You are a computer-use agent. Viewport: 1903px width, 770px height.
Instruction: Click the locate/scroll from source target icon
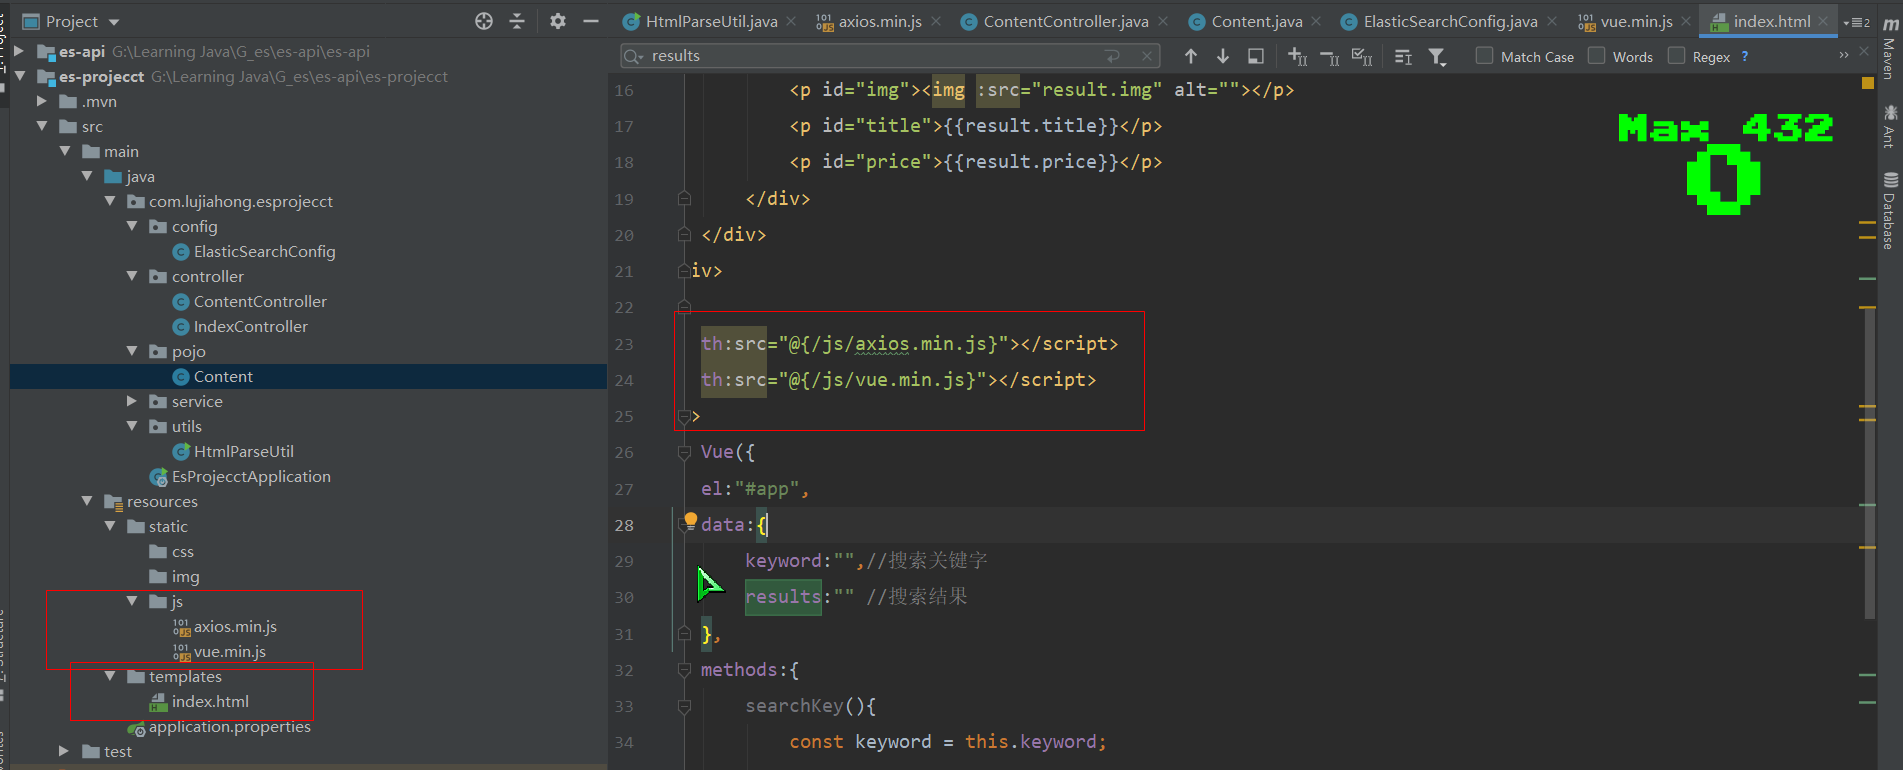click(x=484, y=21)
